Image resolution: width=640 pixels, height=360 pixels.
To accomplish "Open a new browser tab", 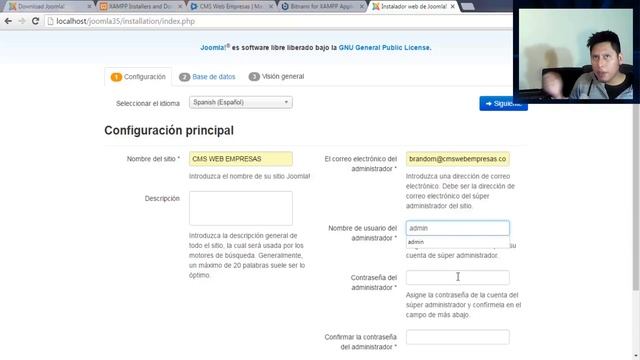I will (468, 7).
